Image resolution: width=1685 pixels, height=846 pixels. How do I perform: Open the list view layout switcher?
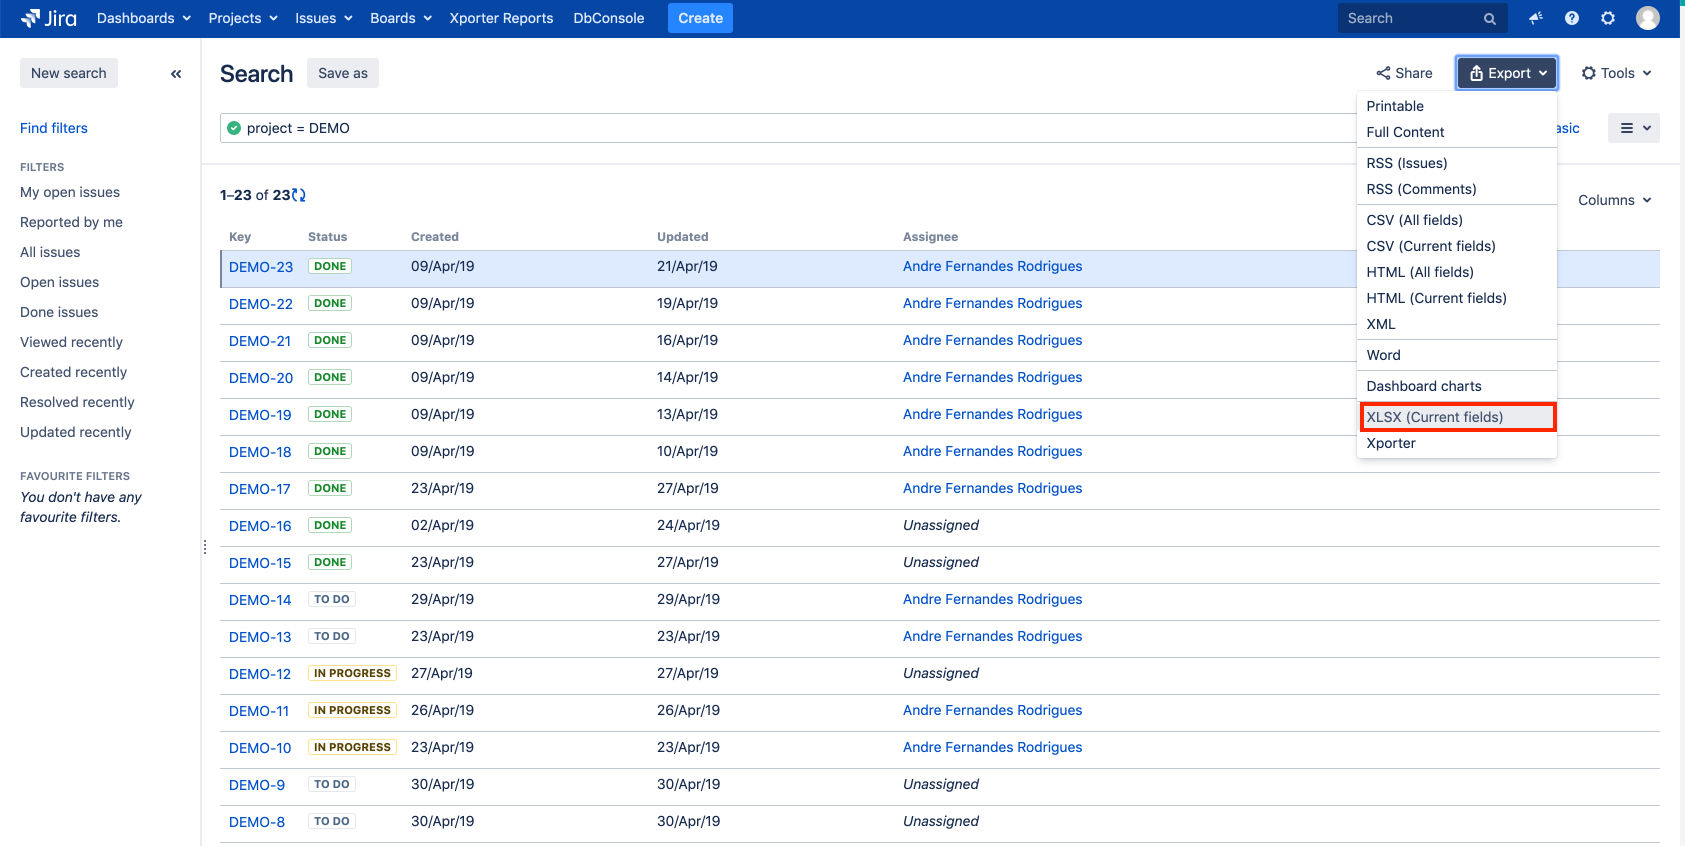click(1633, 128)
